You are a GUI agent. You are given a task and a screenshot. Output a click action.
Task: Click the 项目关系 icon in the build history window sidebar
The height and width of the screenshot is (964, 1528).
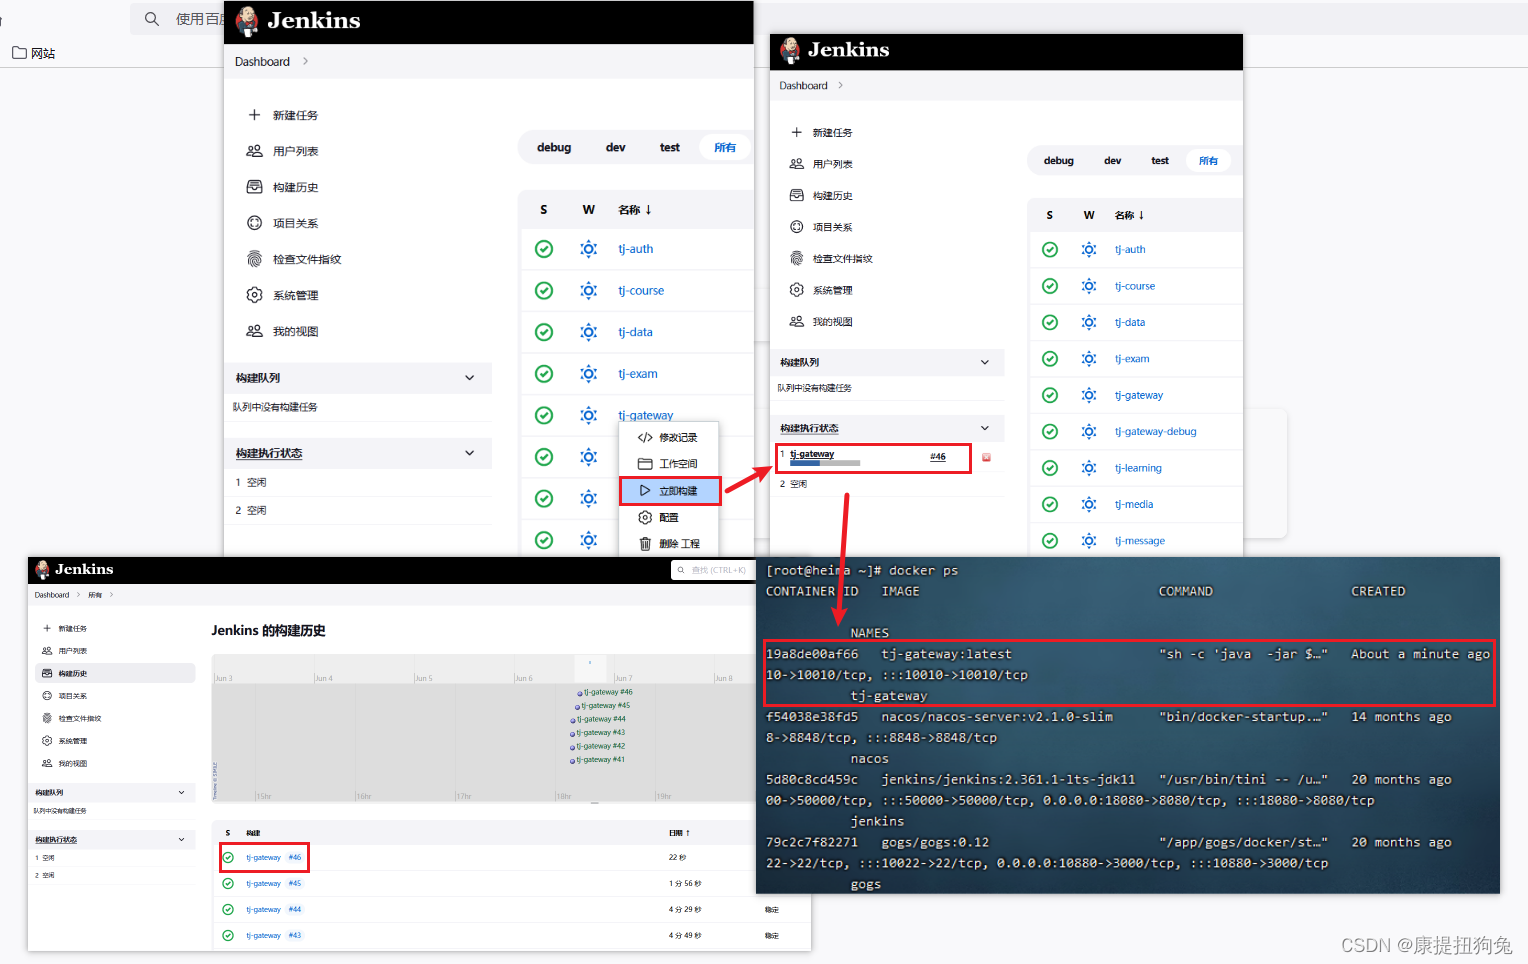click(47, 696)
